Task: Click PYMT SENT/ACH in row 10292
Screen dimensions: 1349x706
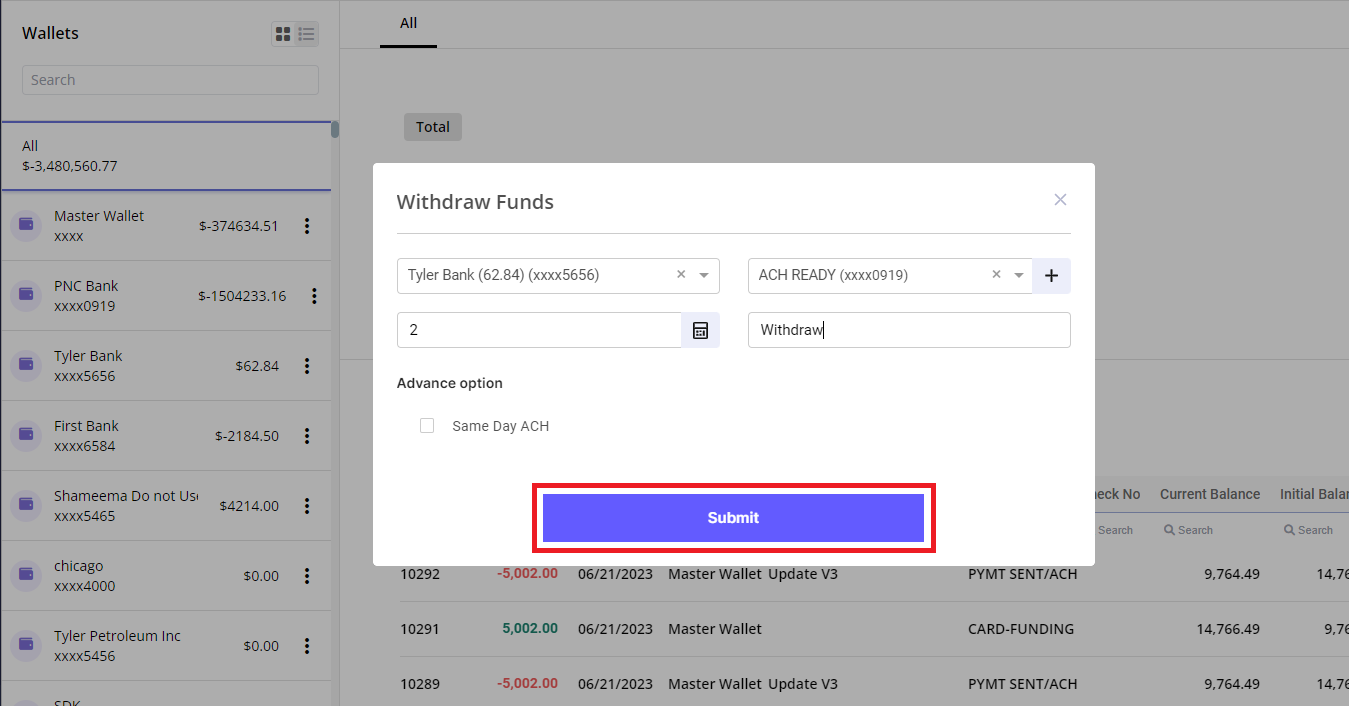Action: (1023, 574)
